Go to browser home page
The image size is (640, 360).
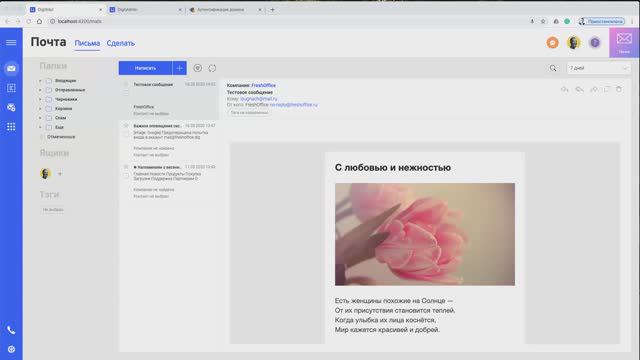pos(39,21)
